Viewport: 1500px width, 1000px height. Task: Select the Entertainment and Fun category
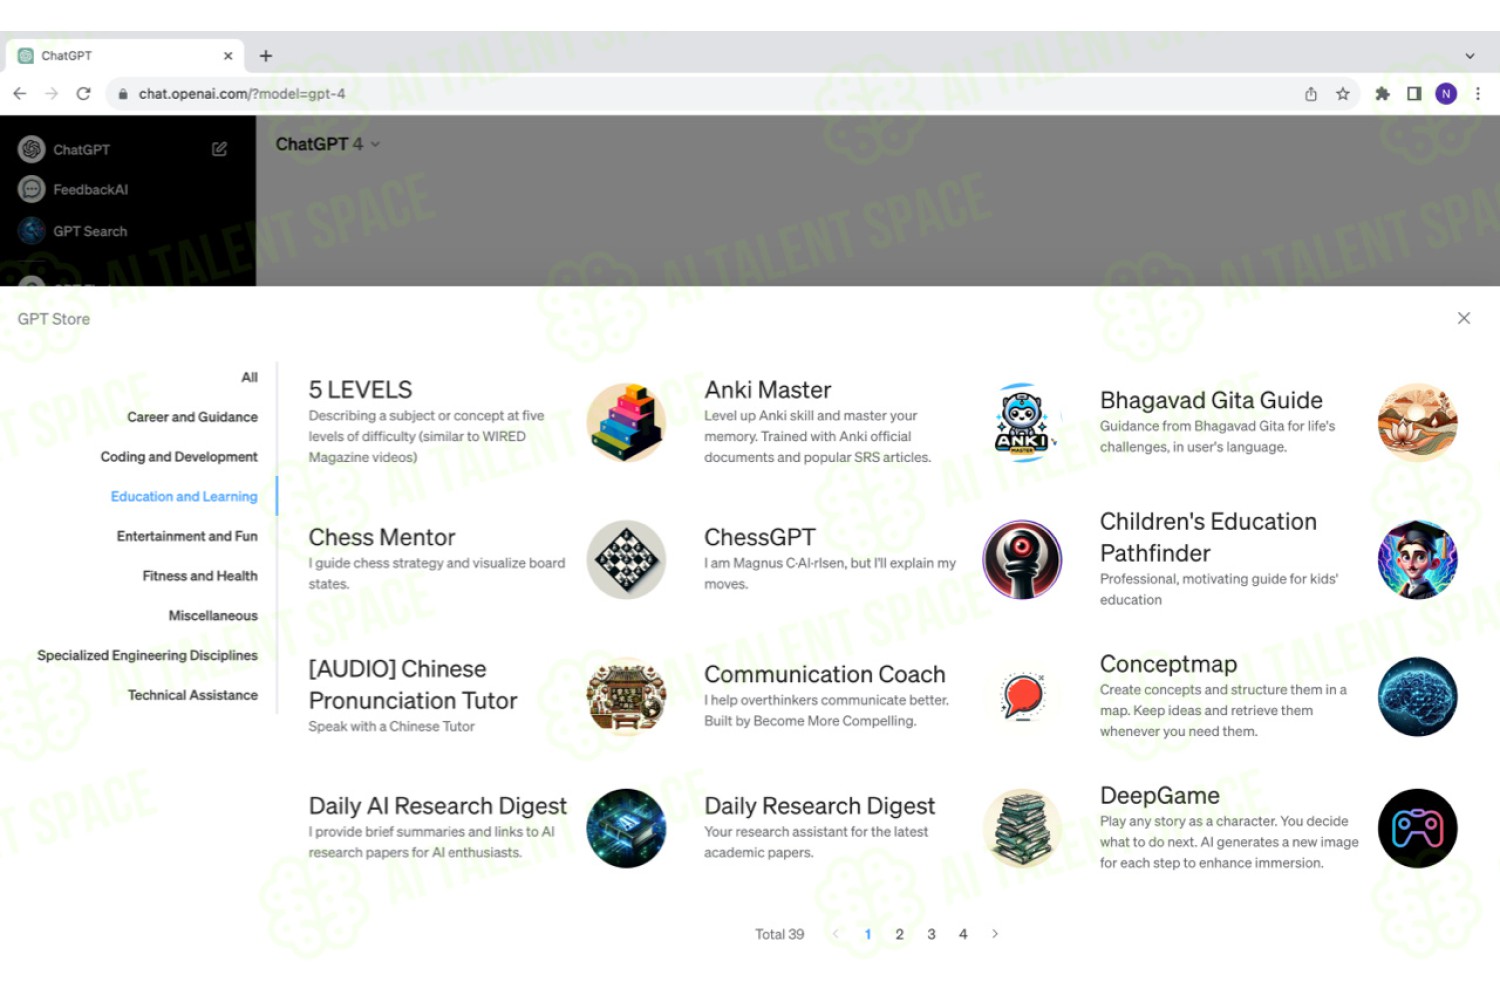187,536
